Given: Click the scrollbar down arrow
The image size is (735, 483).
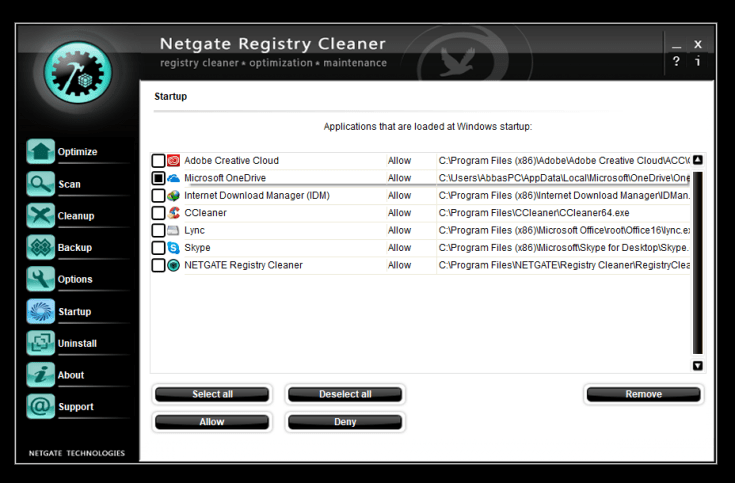Looking at the screenshot, I should [x=698, y=366].
